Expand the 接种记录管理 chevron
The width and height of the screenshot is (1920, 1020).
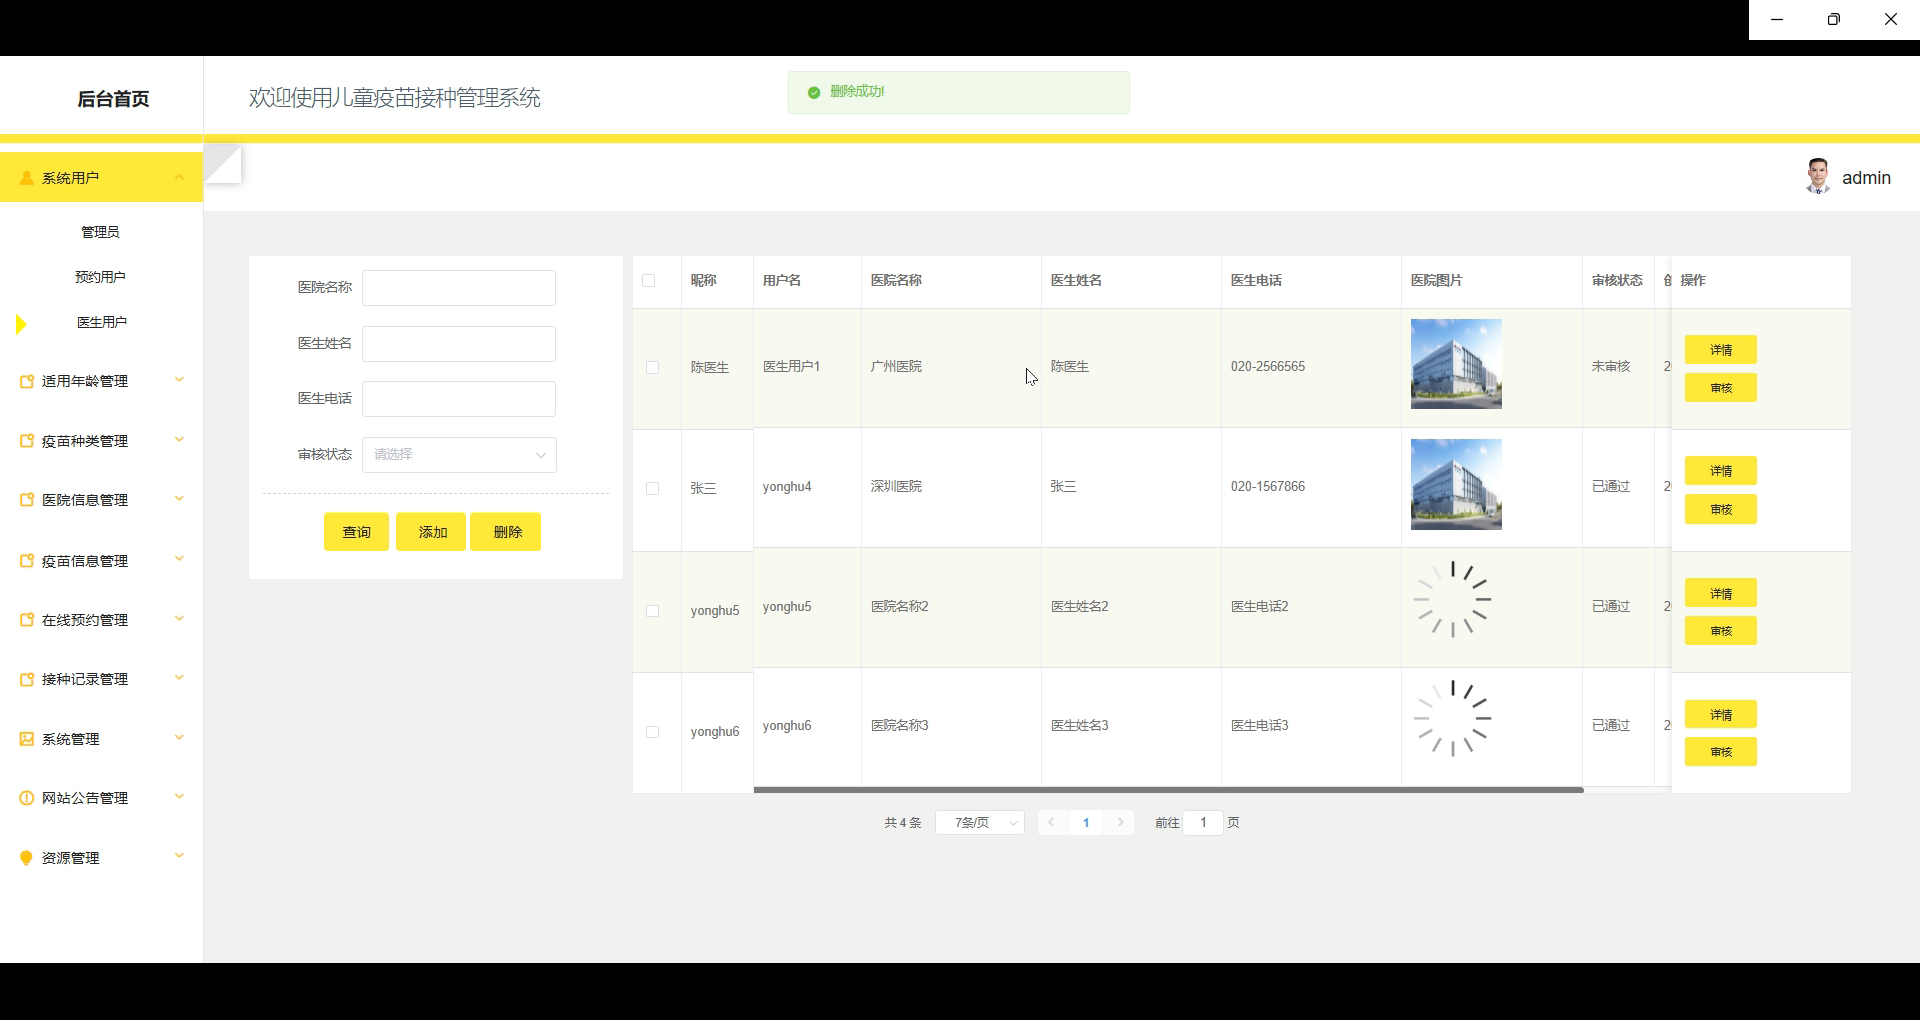(180, 678)
